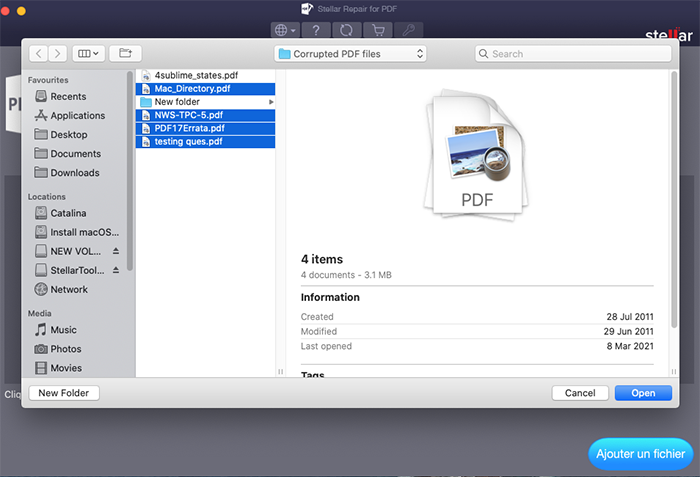Open Music in Media section

[x=56, y=330]
